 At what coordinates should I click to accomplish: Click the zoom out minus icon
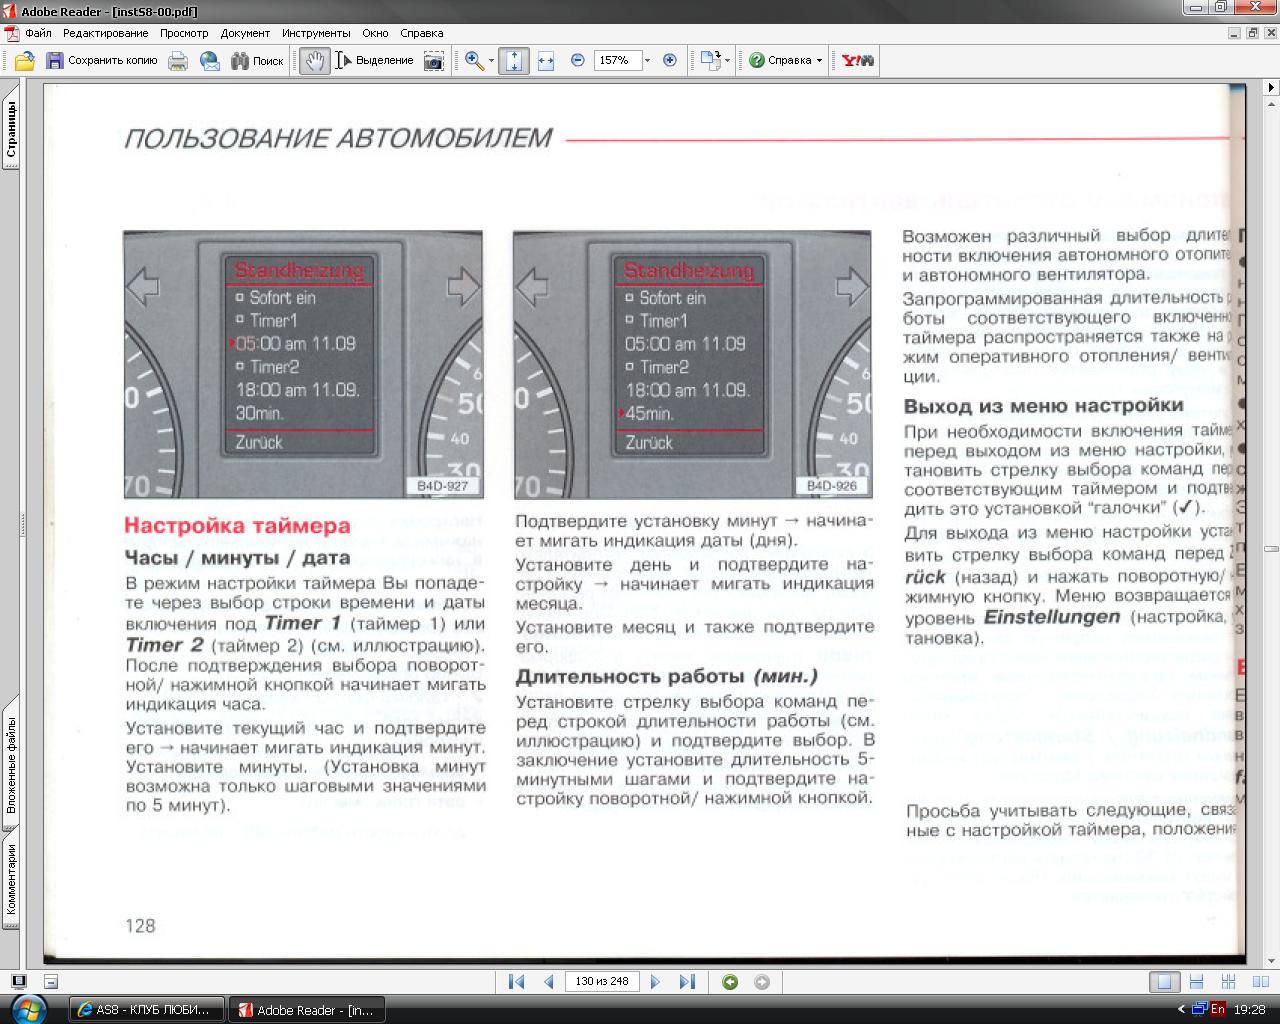coord(577,61)
